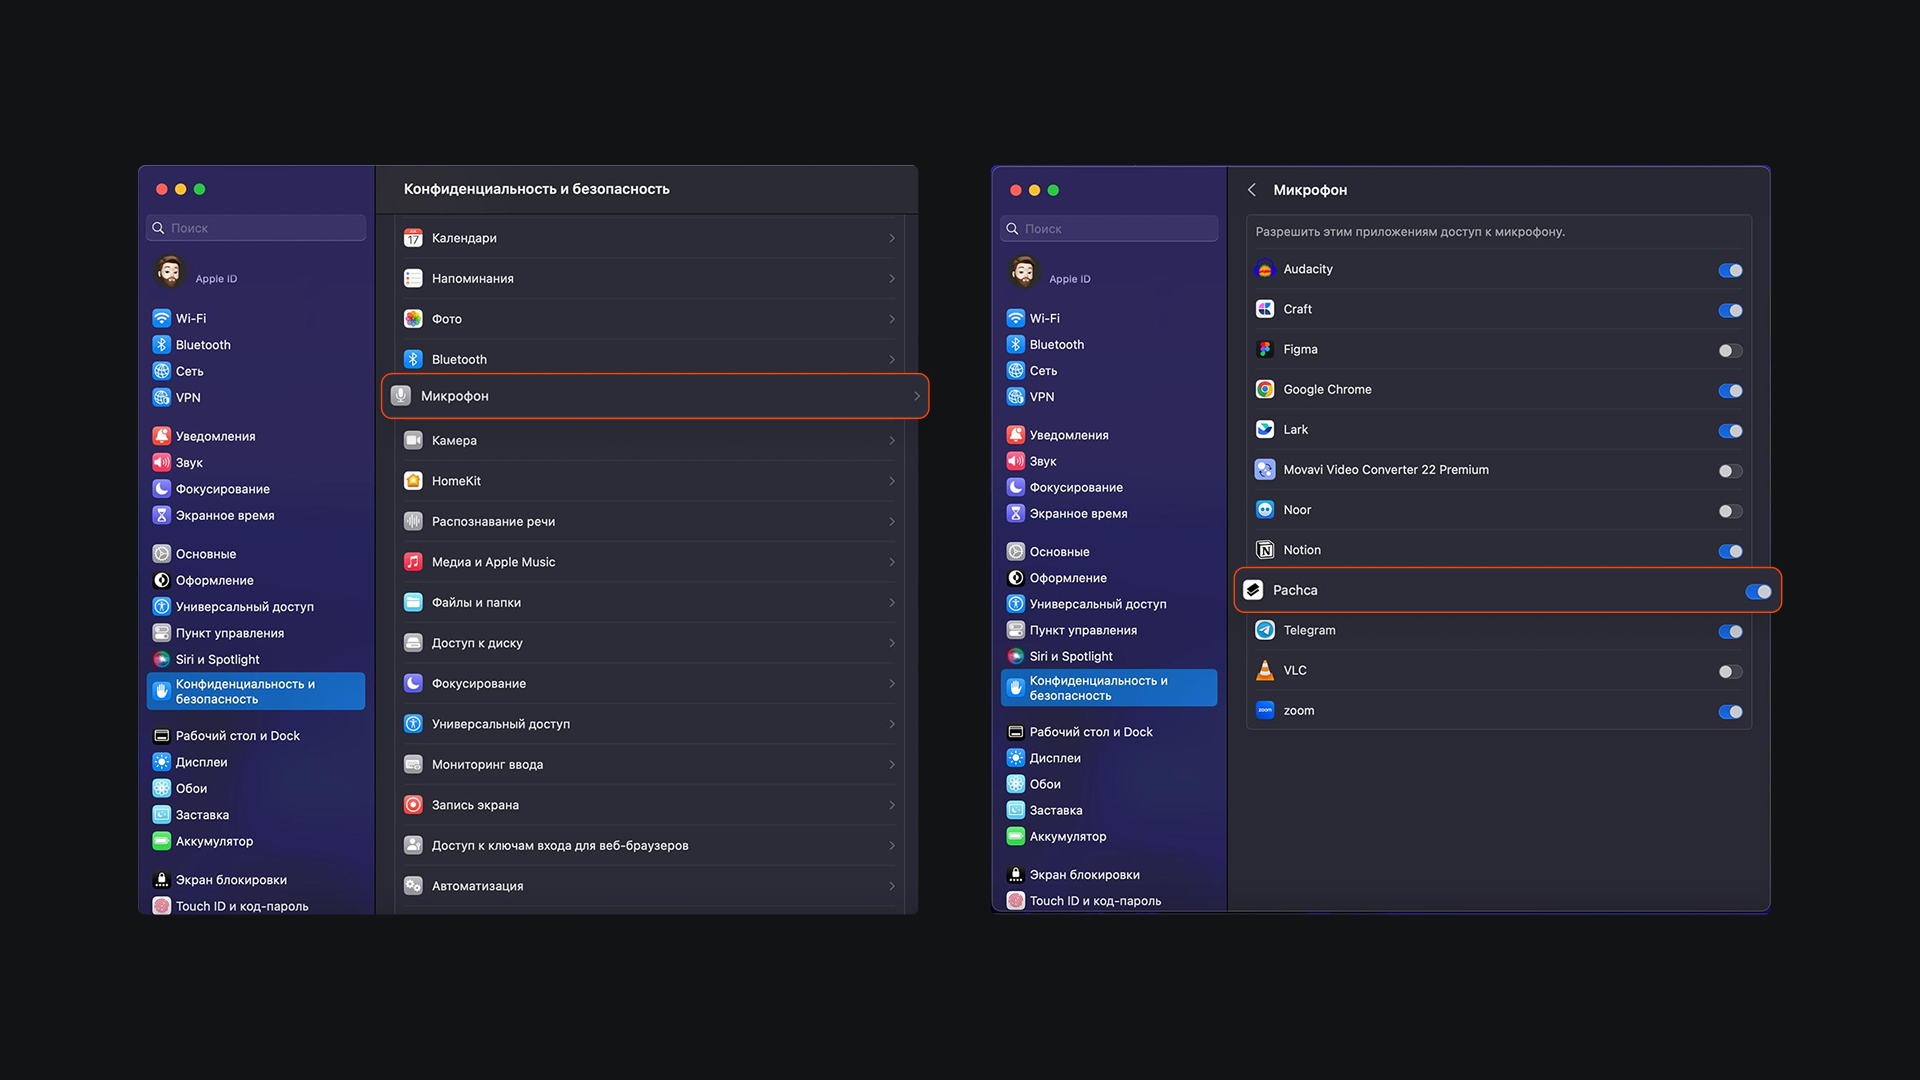Click the Notion app icon

[x=1265, y=550]
